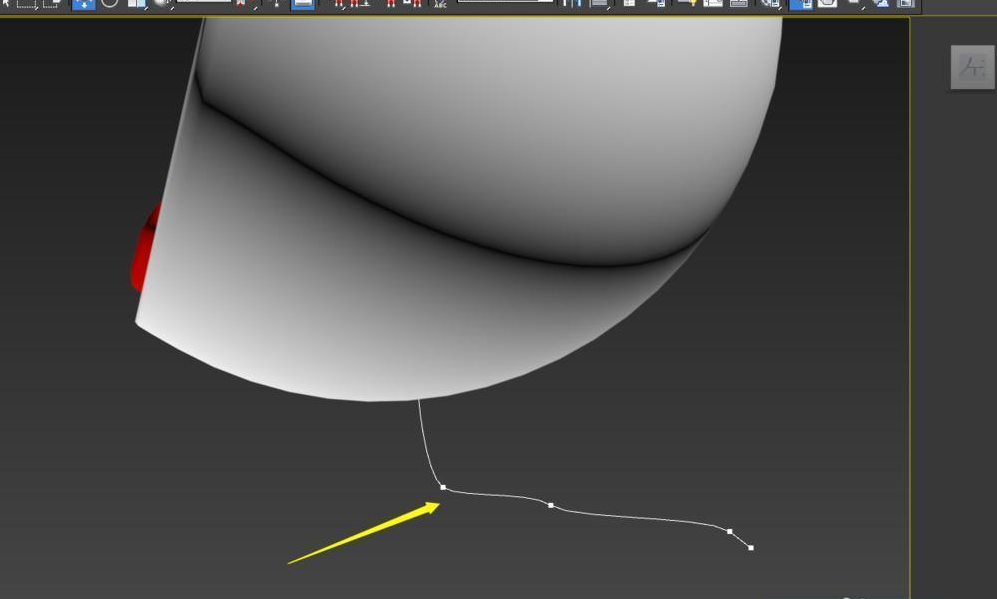Select the Select and Move tool
This screenshot has width=997, height=599.
[x=83, y=3]
